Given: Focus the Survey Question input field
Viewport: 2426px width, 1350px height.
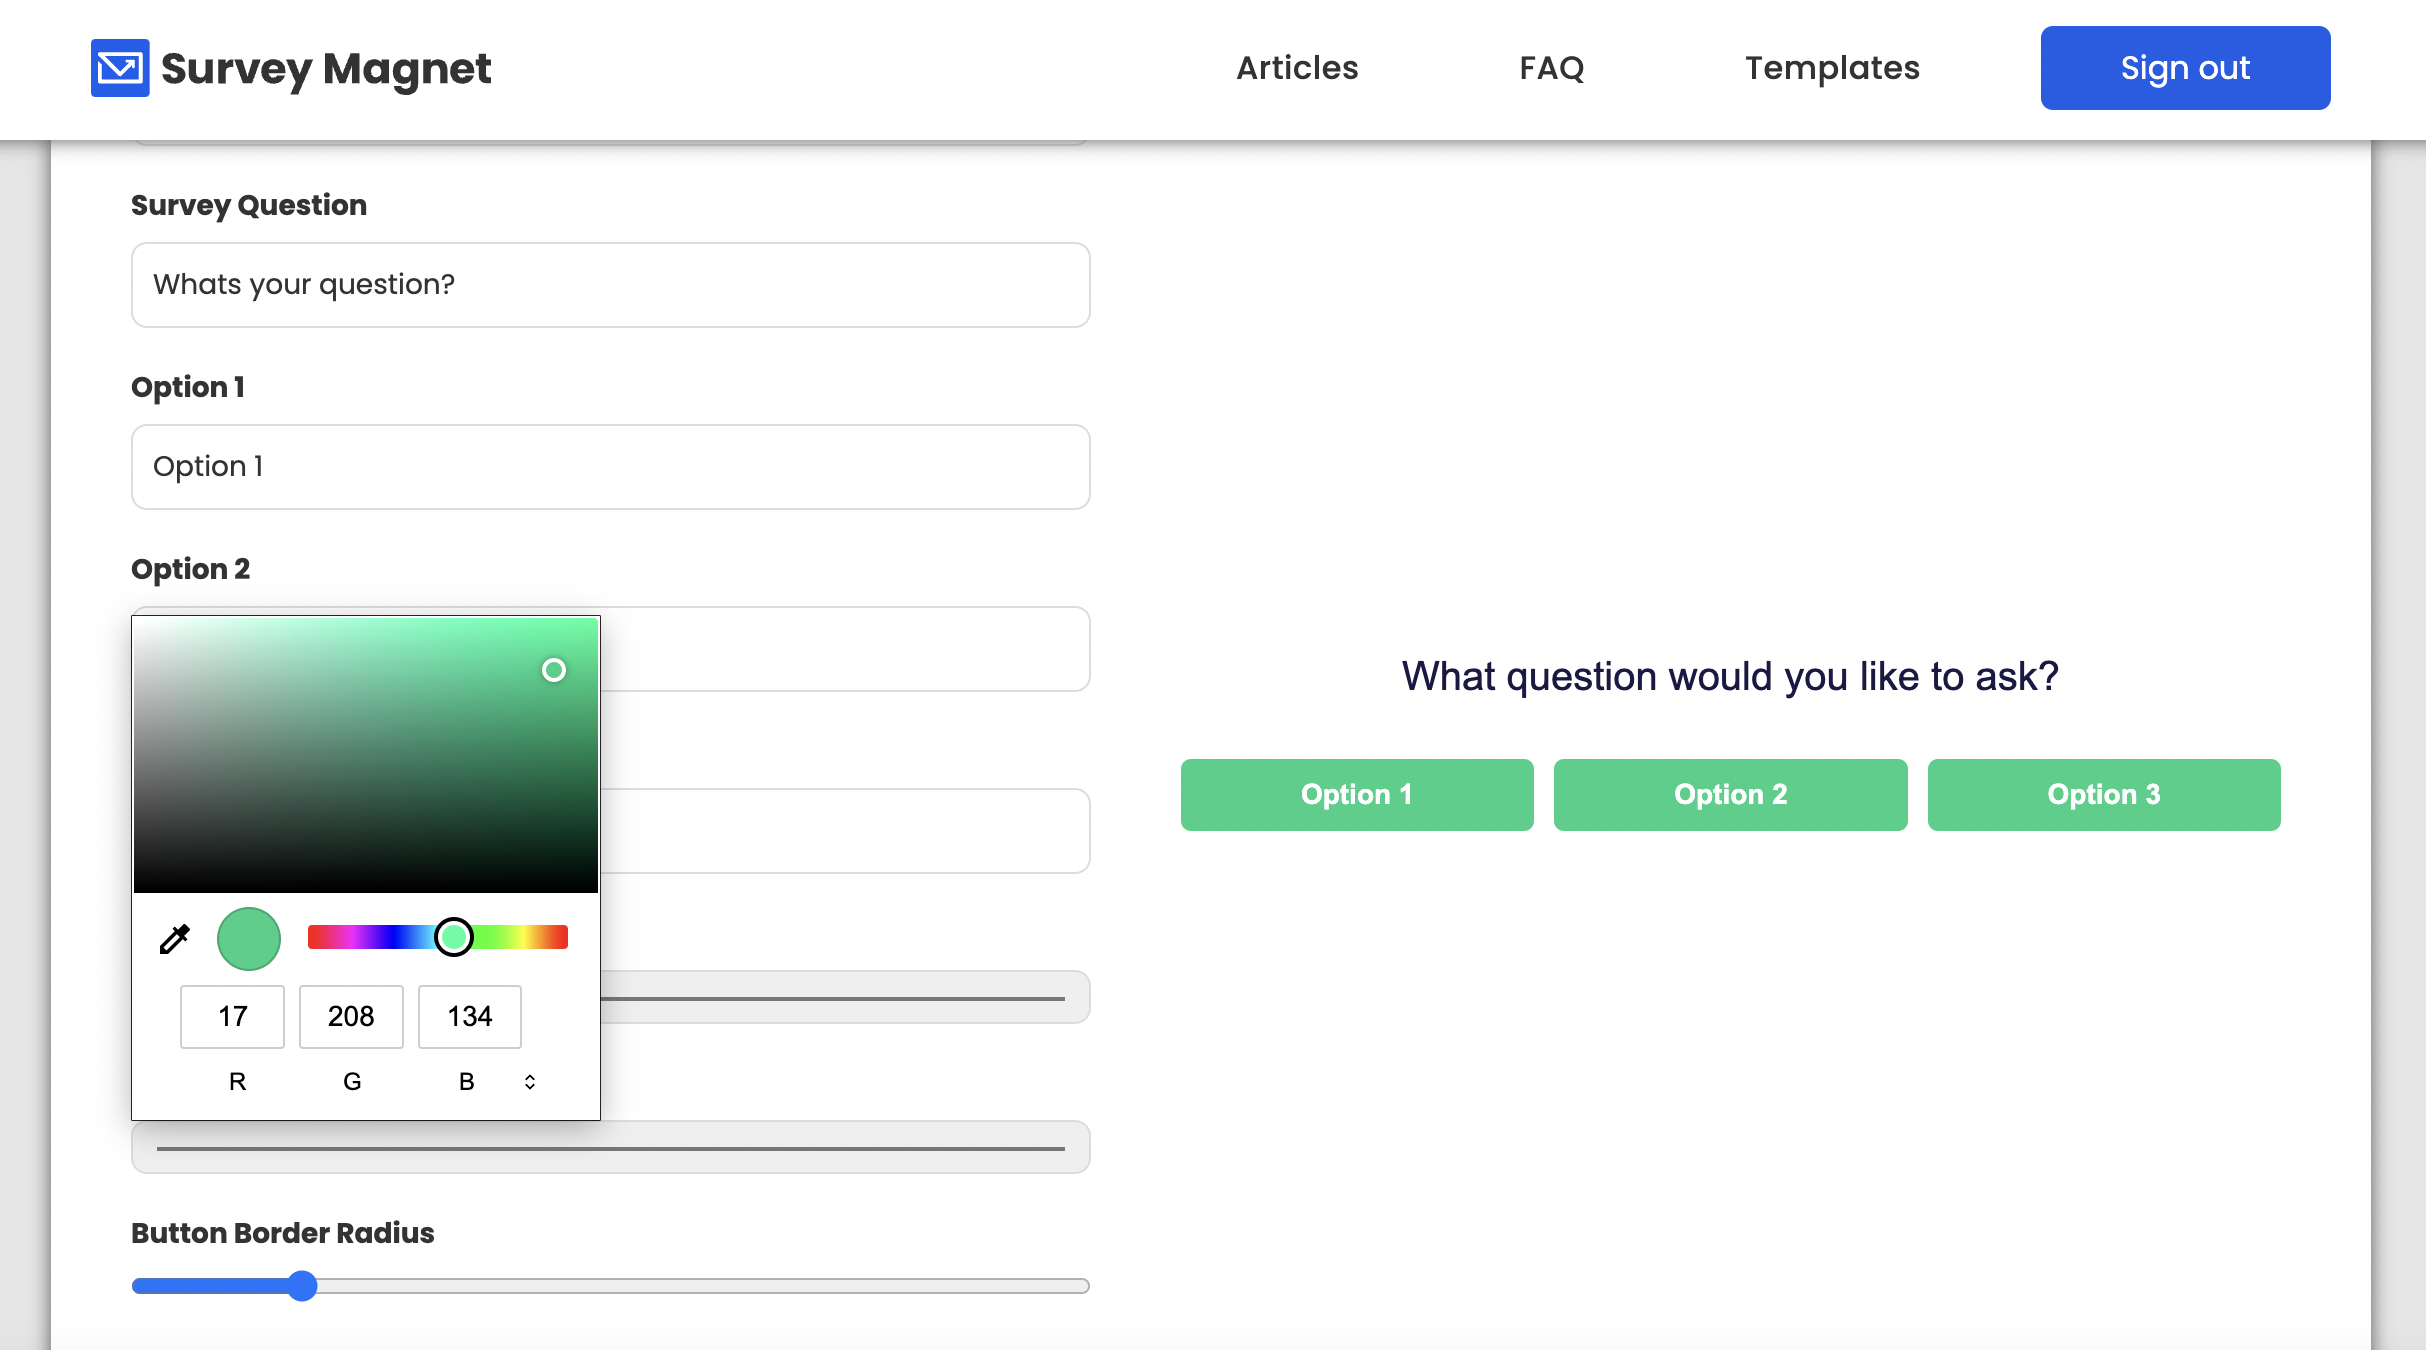Looking at the screenshot, I should coord(611,285).
